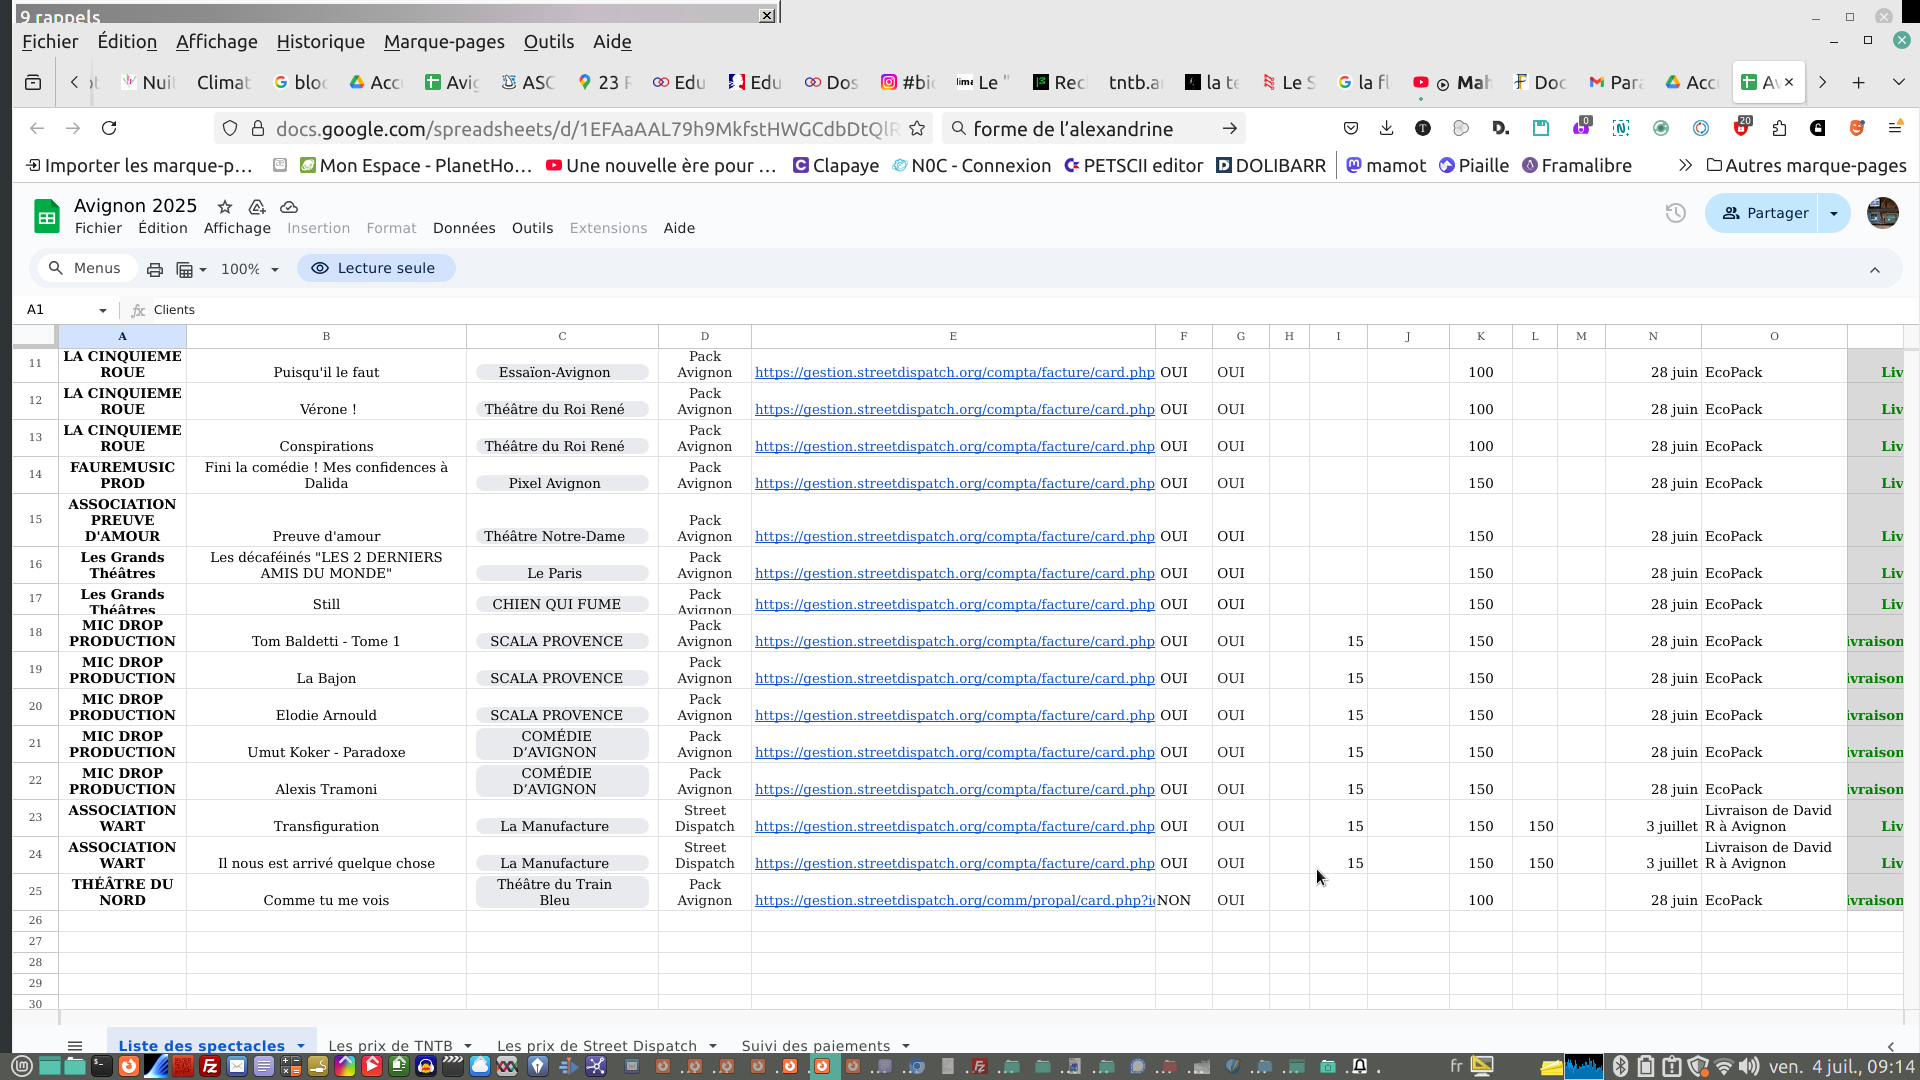The width and height of the screenshot is (1920, 1080).
Task: Open all sheets list hamburger icon
Action: 75,1046
